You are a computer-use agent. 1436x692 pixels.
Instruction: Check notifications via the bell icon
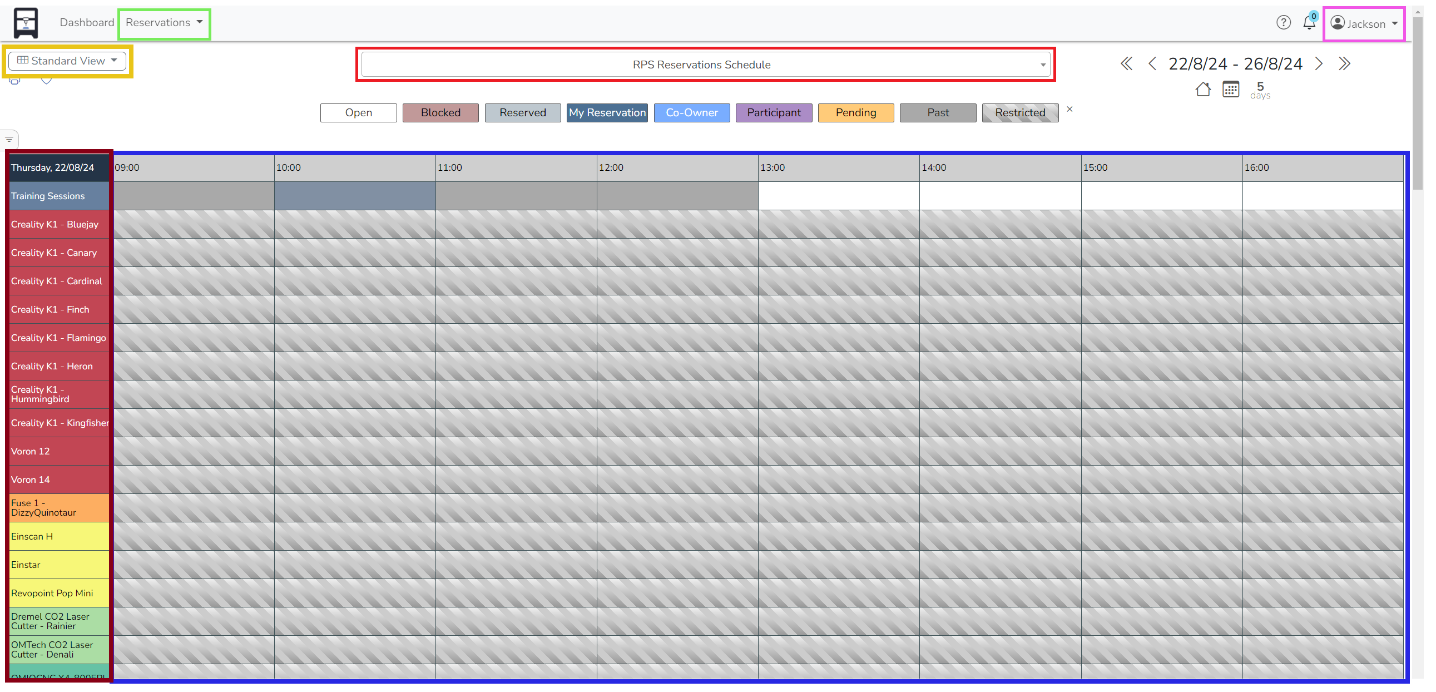[x=1309, y=22]
